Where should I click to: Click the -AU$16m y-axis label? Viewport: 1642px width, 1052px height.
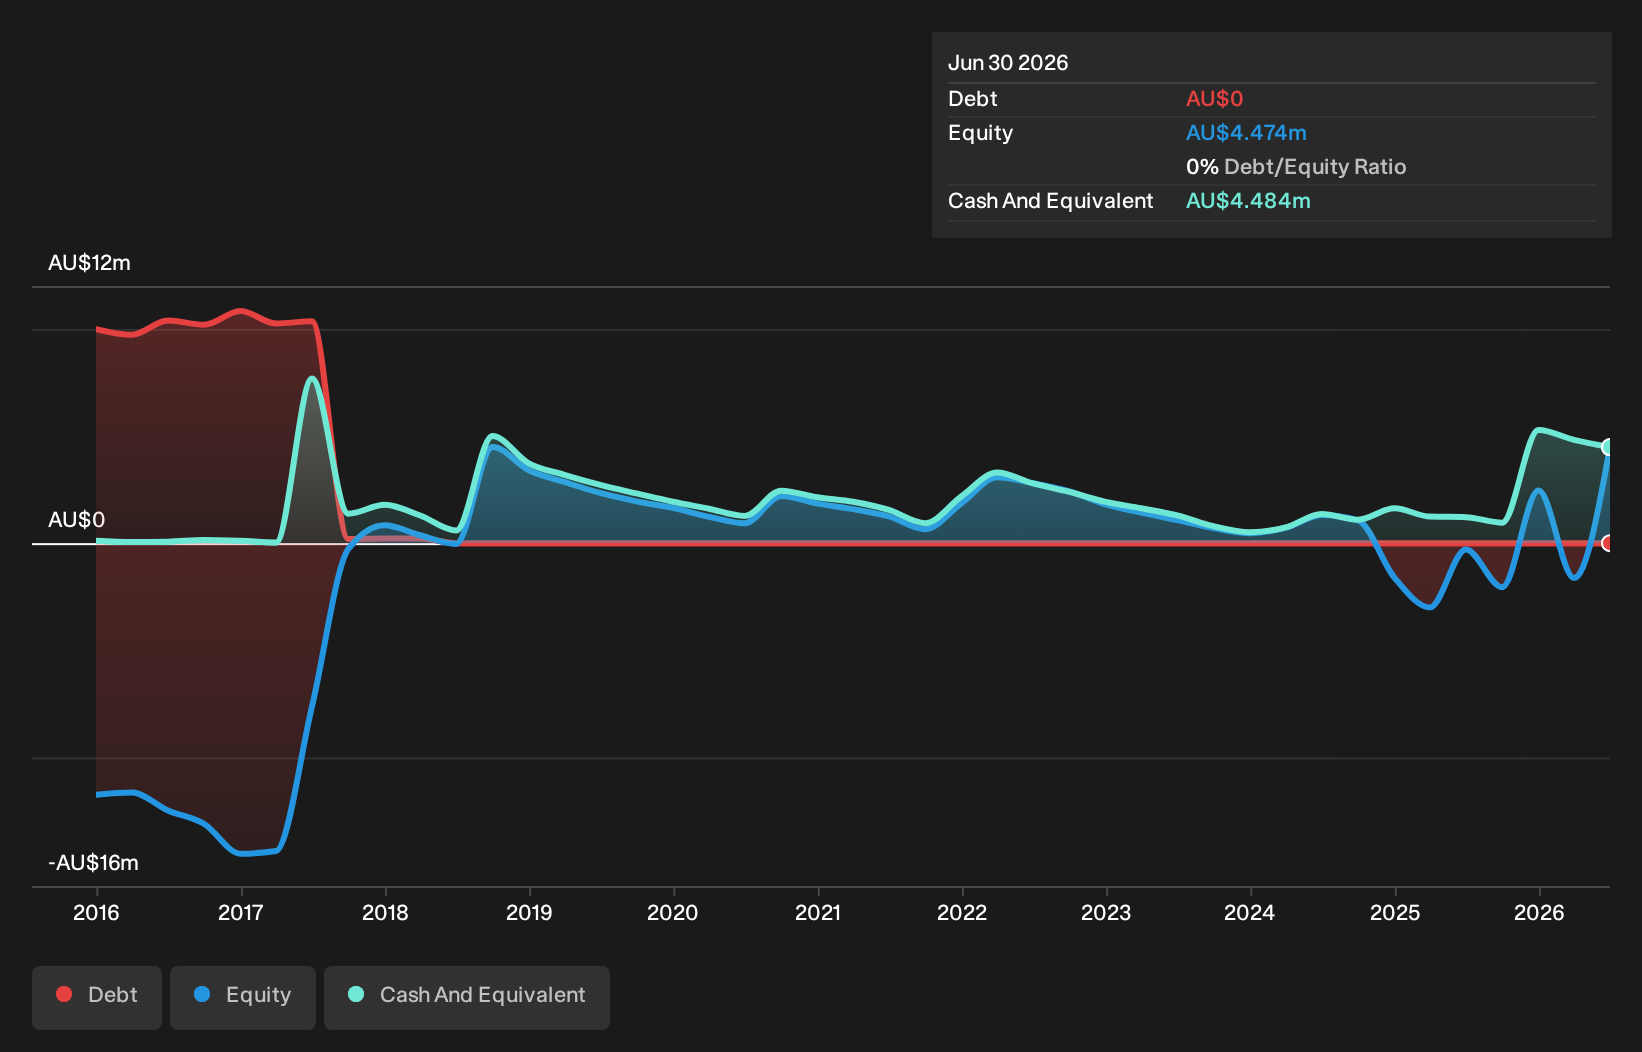93,863
